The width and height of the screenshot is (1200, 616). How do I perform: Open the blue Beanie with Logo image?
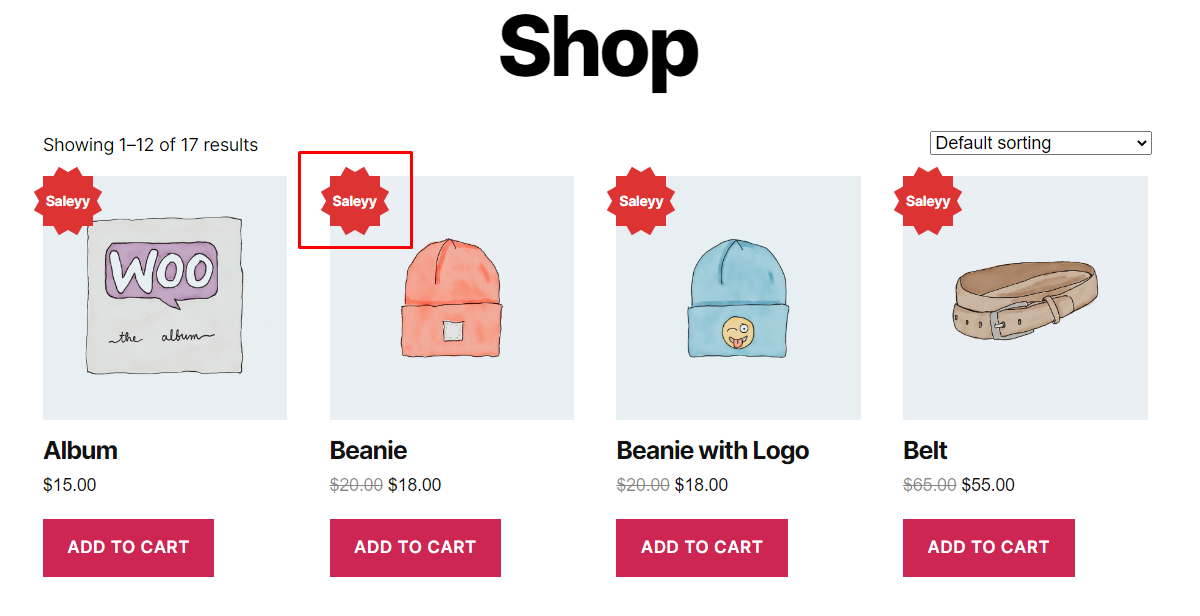click(738, 296)
